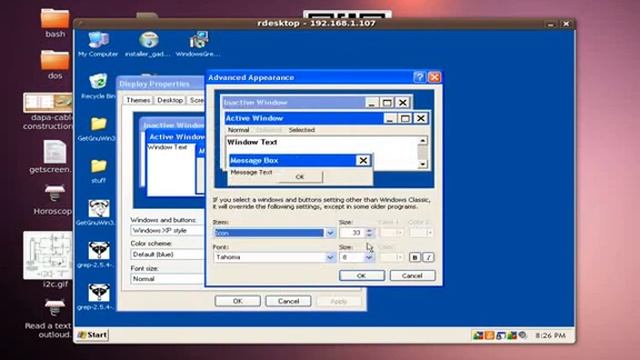This screenshot has width=640, height=360.
Task: Open the stuff folder icon
Action: (98, 166)
